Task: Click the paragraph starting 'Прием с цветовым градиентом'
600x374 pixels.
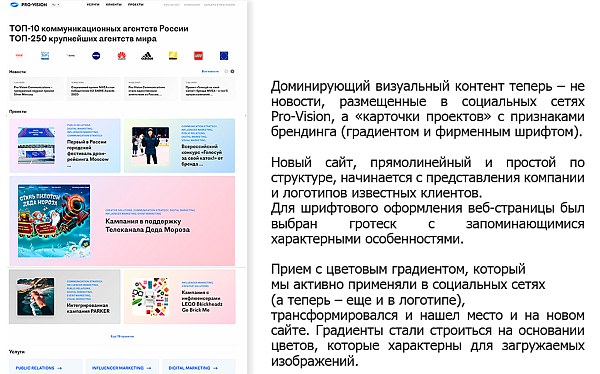Action: click(x=428, y=315)
